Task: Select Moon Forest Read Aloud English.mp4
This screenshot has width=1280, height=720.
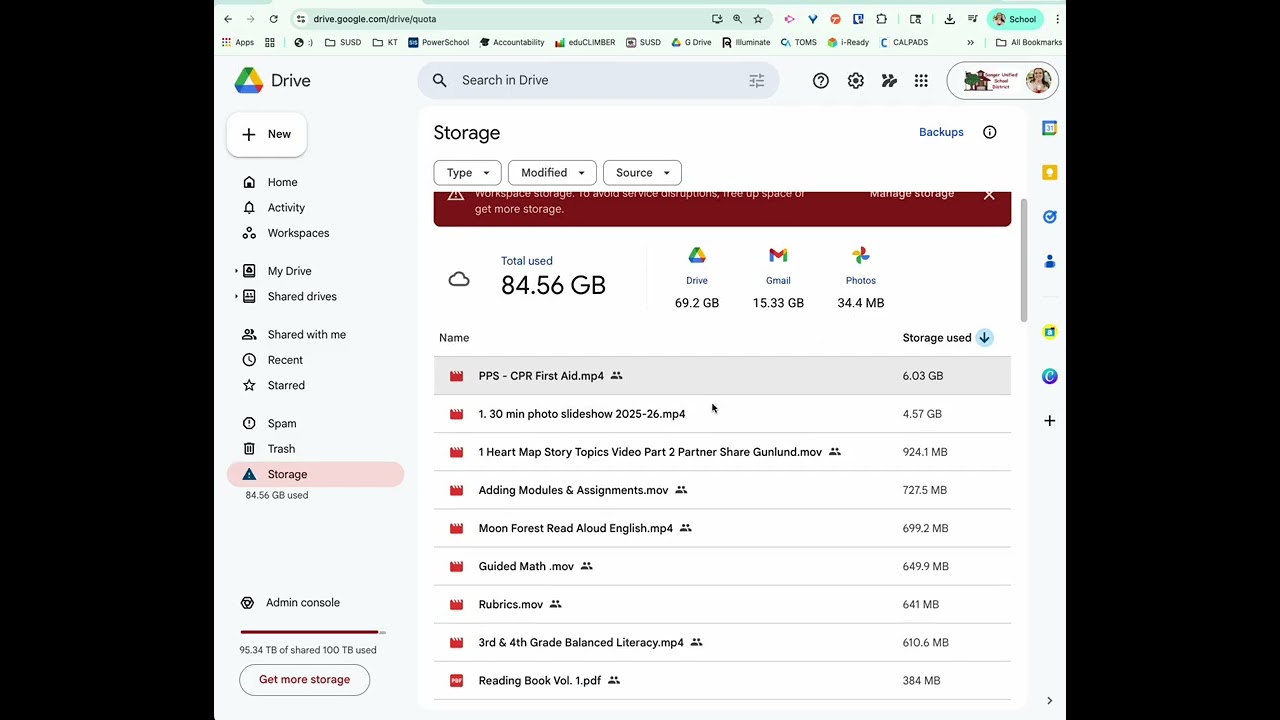Action: [722, 528]
